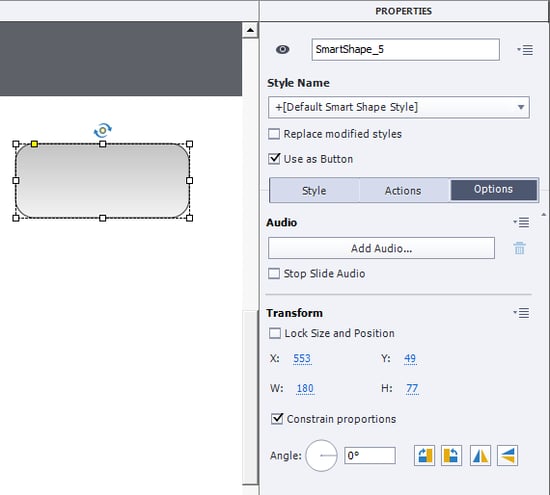Check Lock Size and Position
The height and width of the screenshot is (495, 550).
(x=275, y=333)
